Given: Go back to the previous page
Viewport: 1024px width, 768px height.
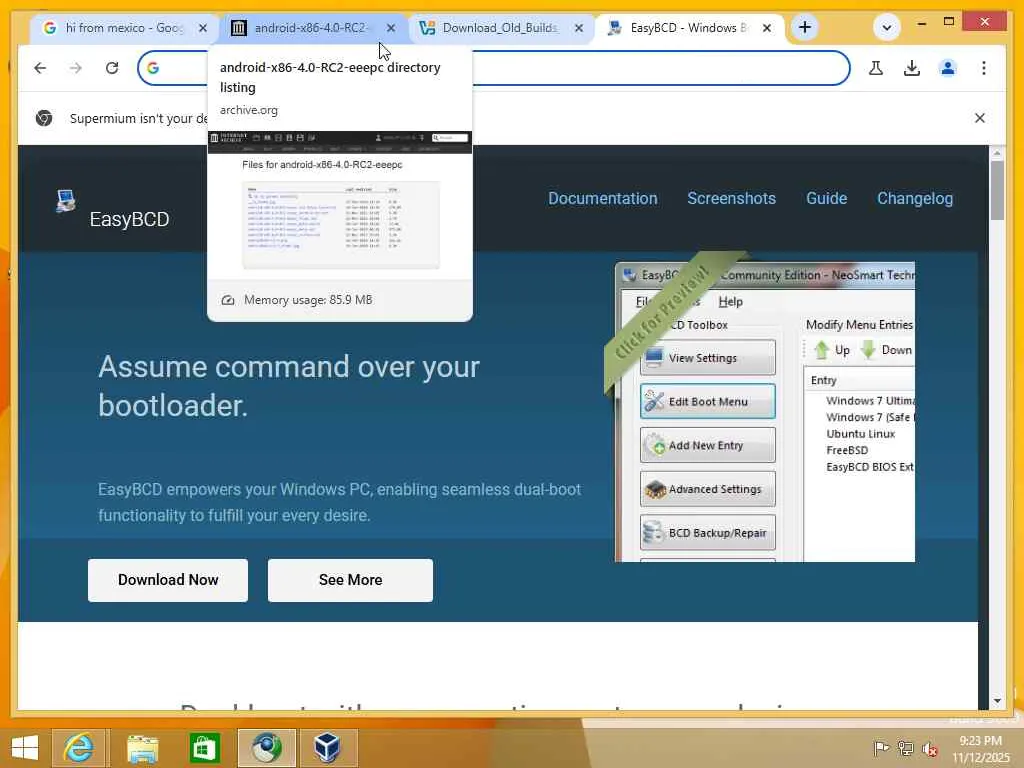Looking at the screenshot, I should click(40, 68).
